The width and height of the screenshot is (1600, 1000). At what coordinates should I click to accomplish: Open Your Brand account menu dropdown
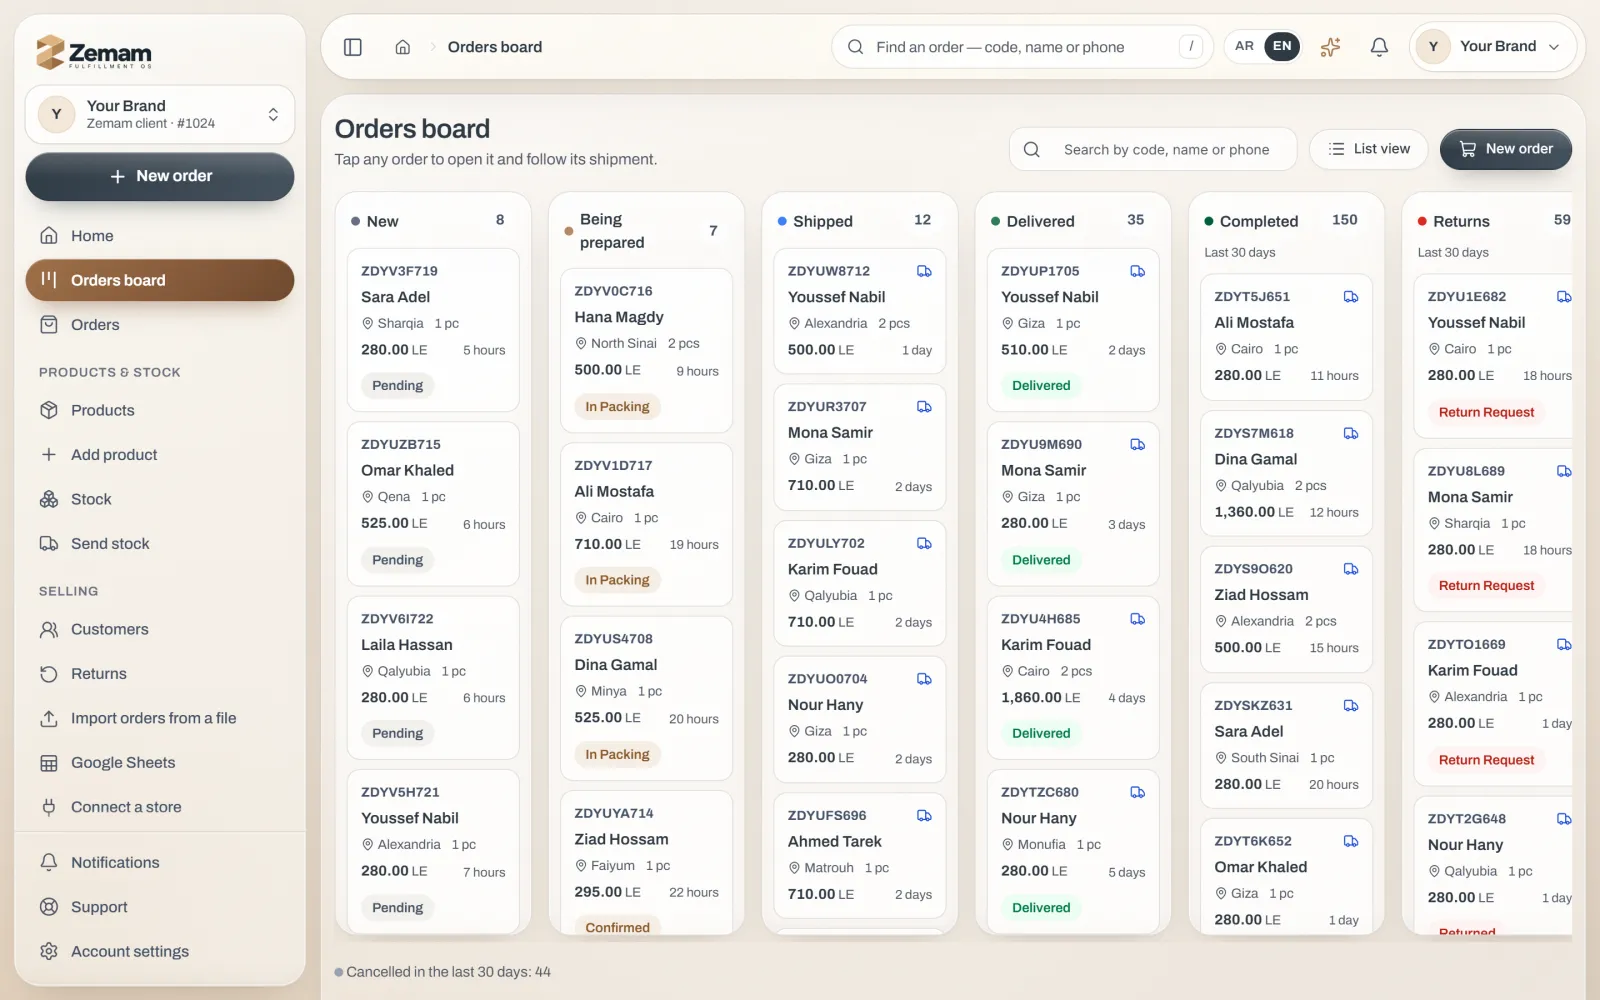point(1493,46)
